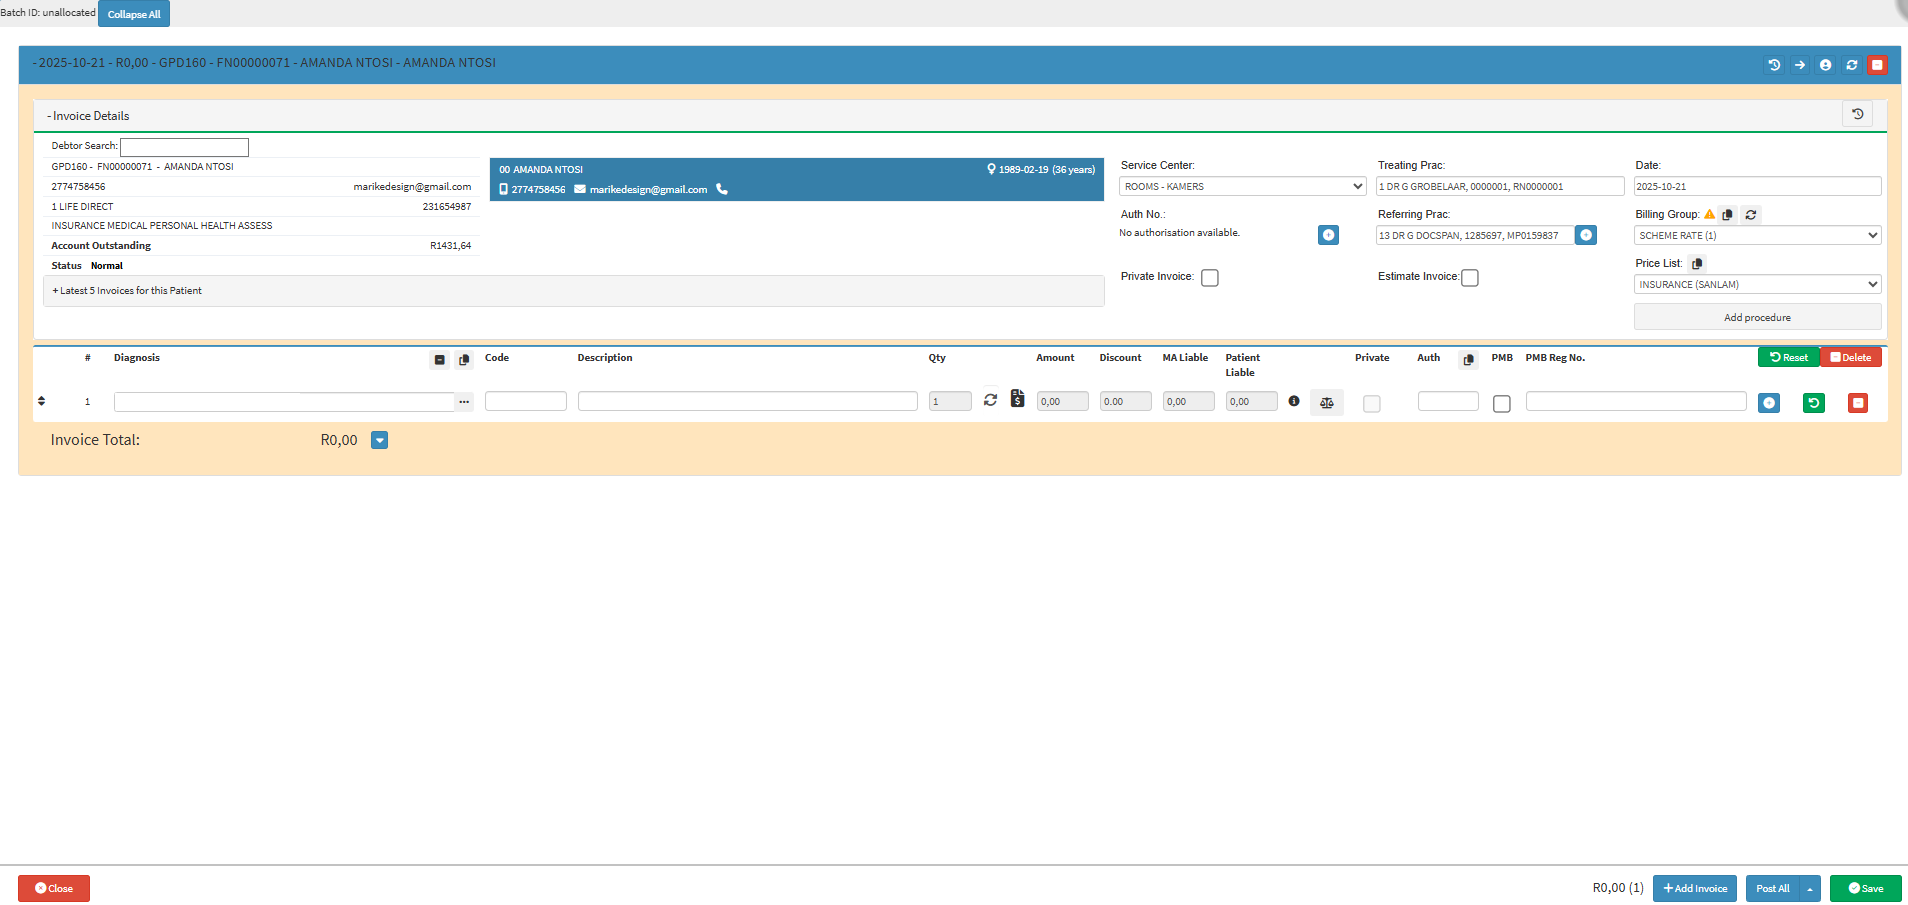Viewport: 1908px width, 905px height.
Task: Tick the Private Invoice checkbox
Action: tap(1210, 278)
